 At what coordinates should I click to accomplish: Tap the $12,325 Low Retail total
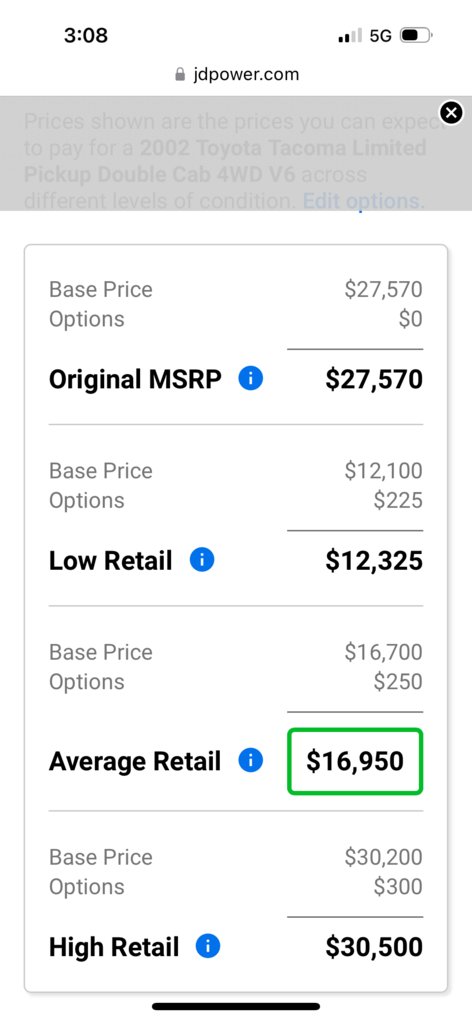click(x=374, y=561)
